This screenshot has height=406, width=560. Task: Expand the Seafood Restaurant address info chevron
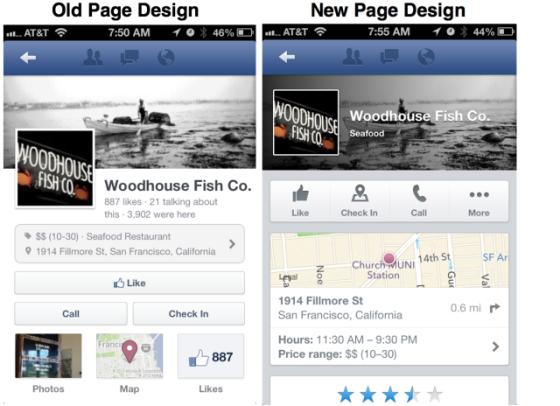[232, 244]
